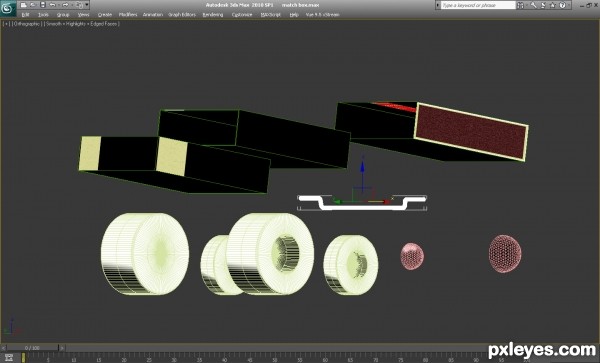Viewport: 600px width, 363px height.
Task: Click the arrow left of the search field
Action: (438, 5)
